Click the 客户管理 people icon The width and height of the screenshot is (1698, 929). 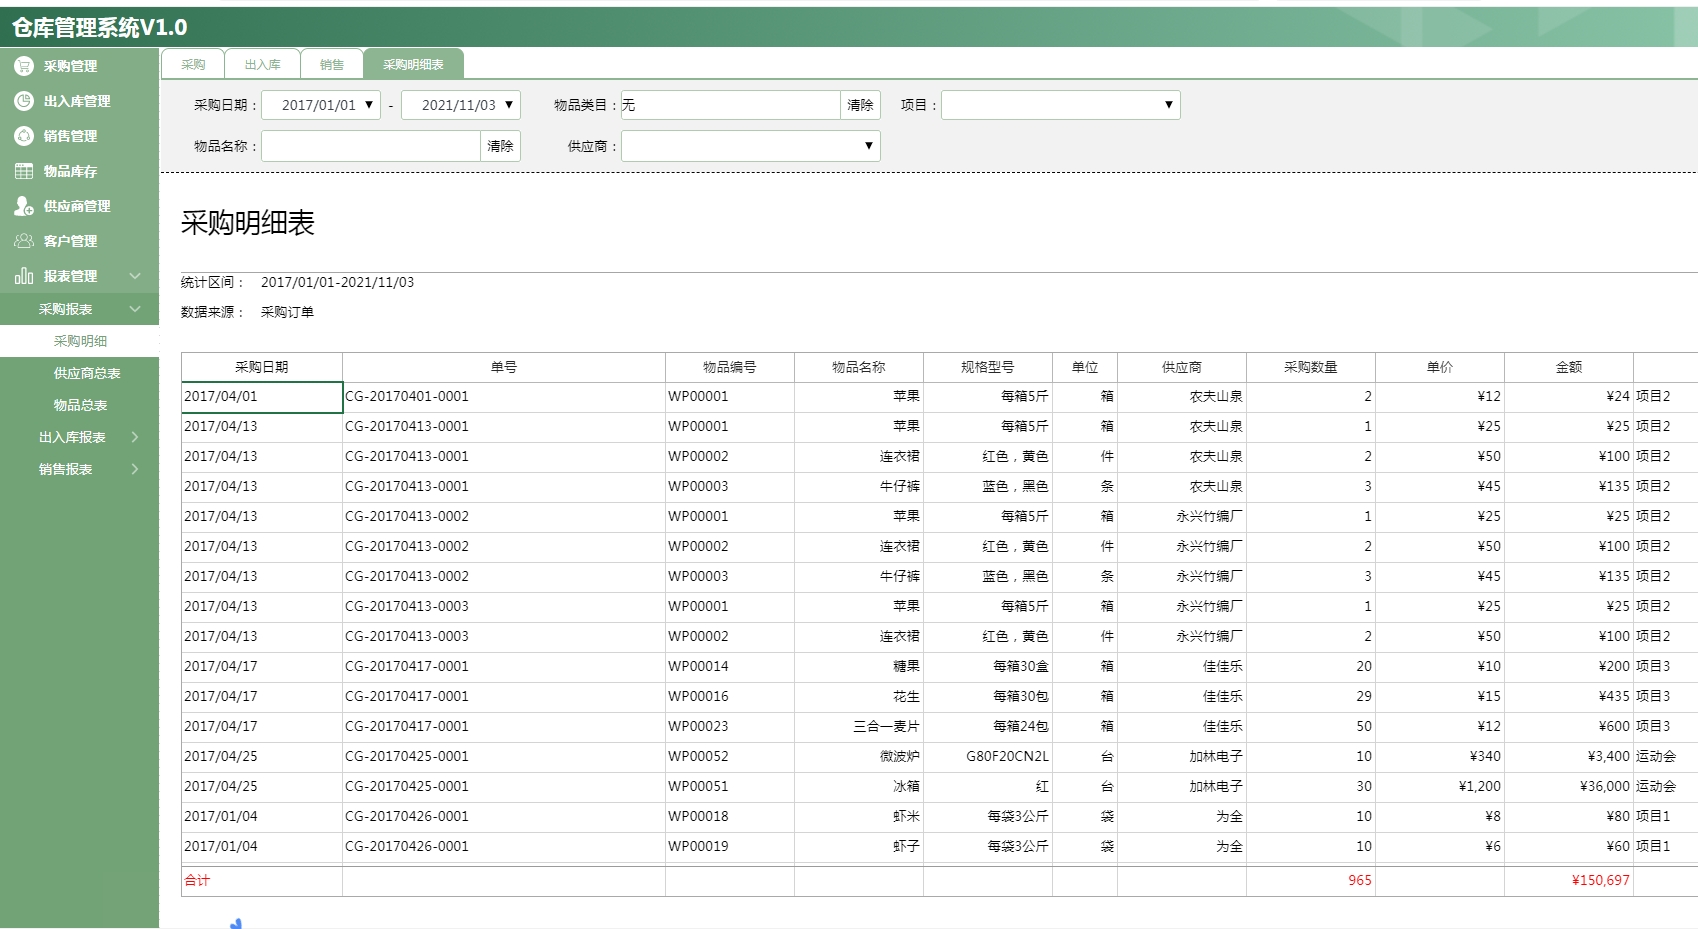tap(24, 241)
